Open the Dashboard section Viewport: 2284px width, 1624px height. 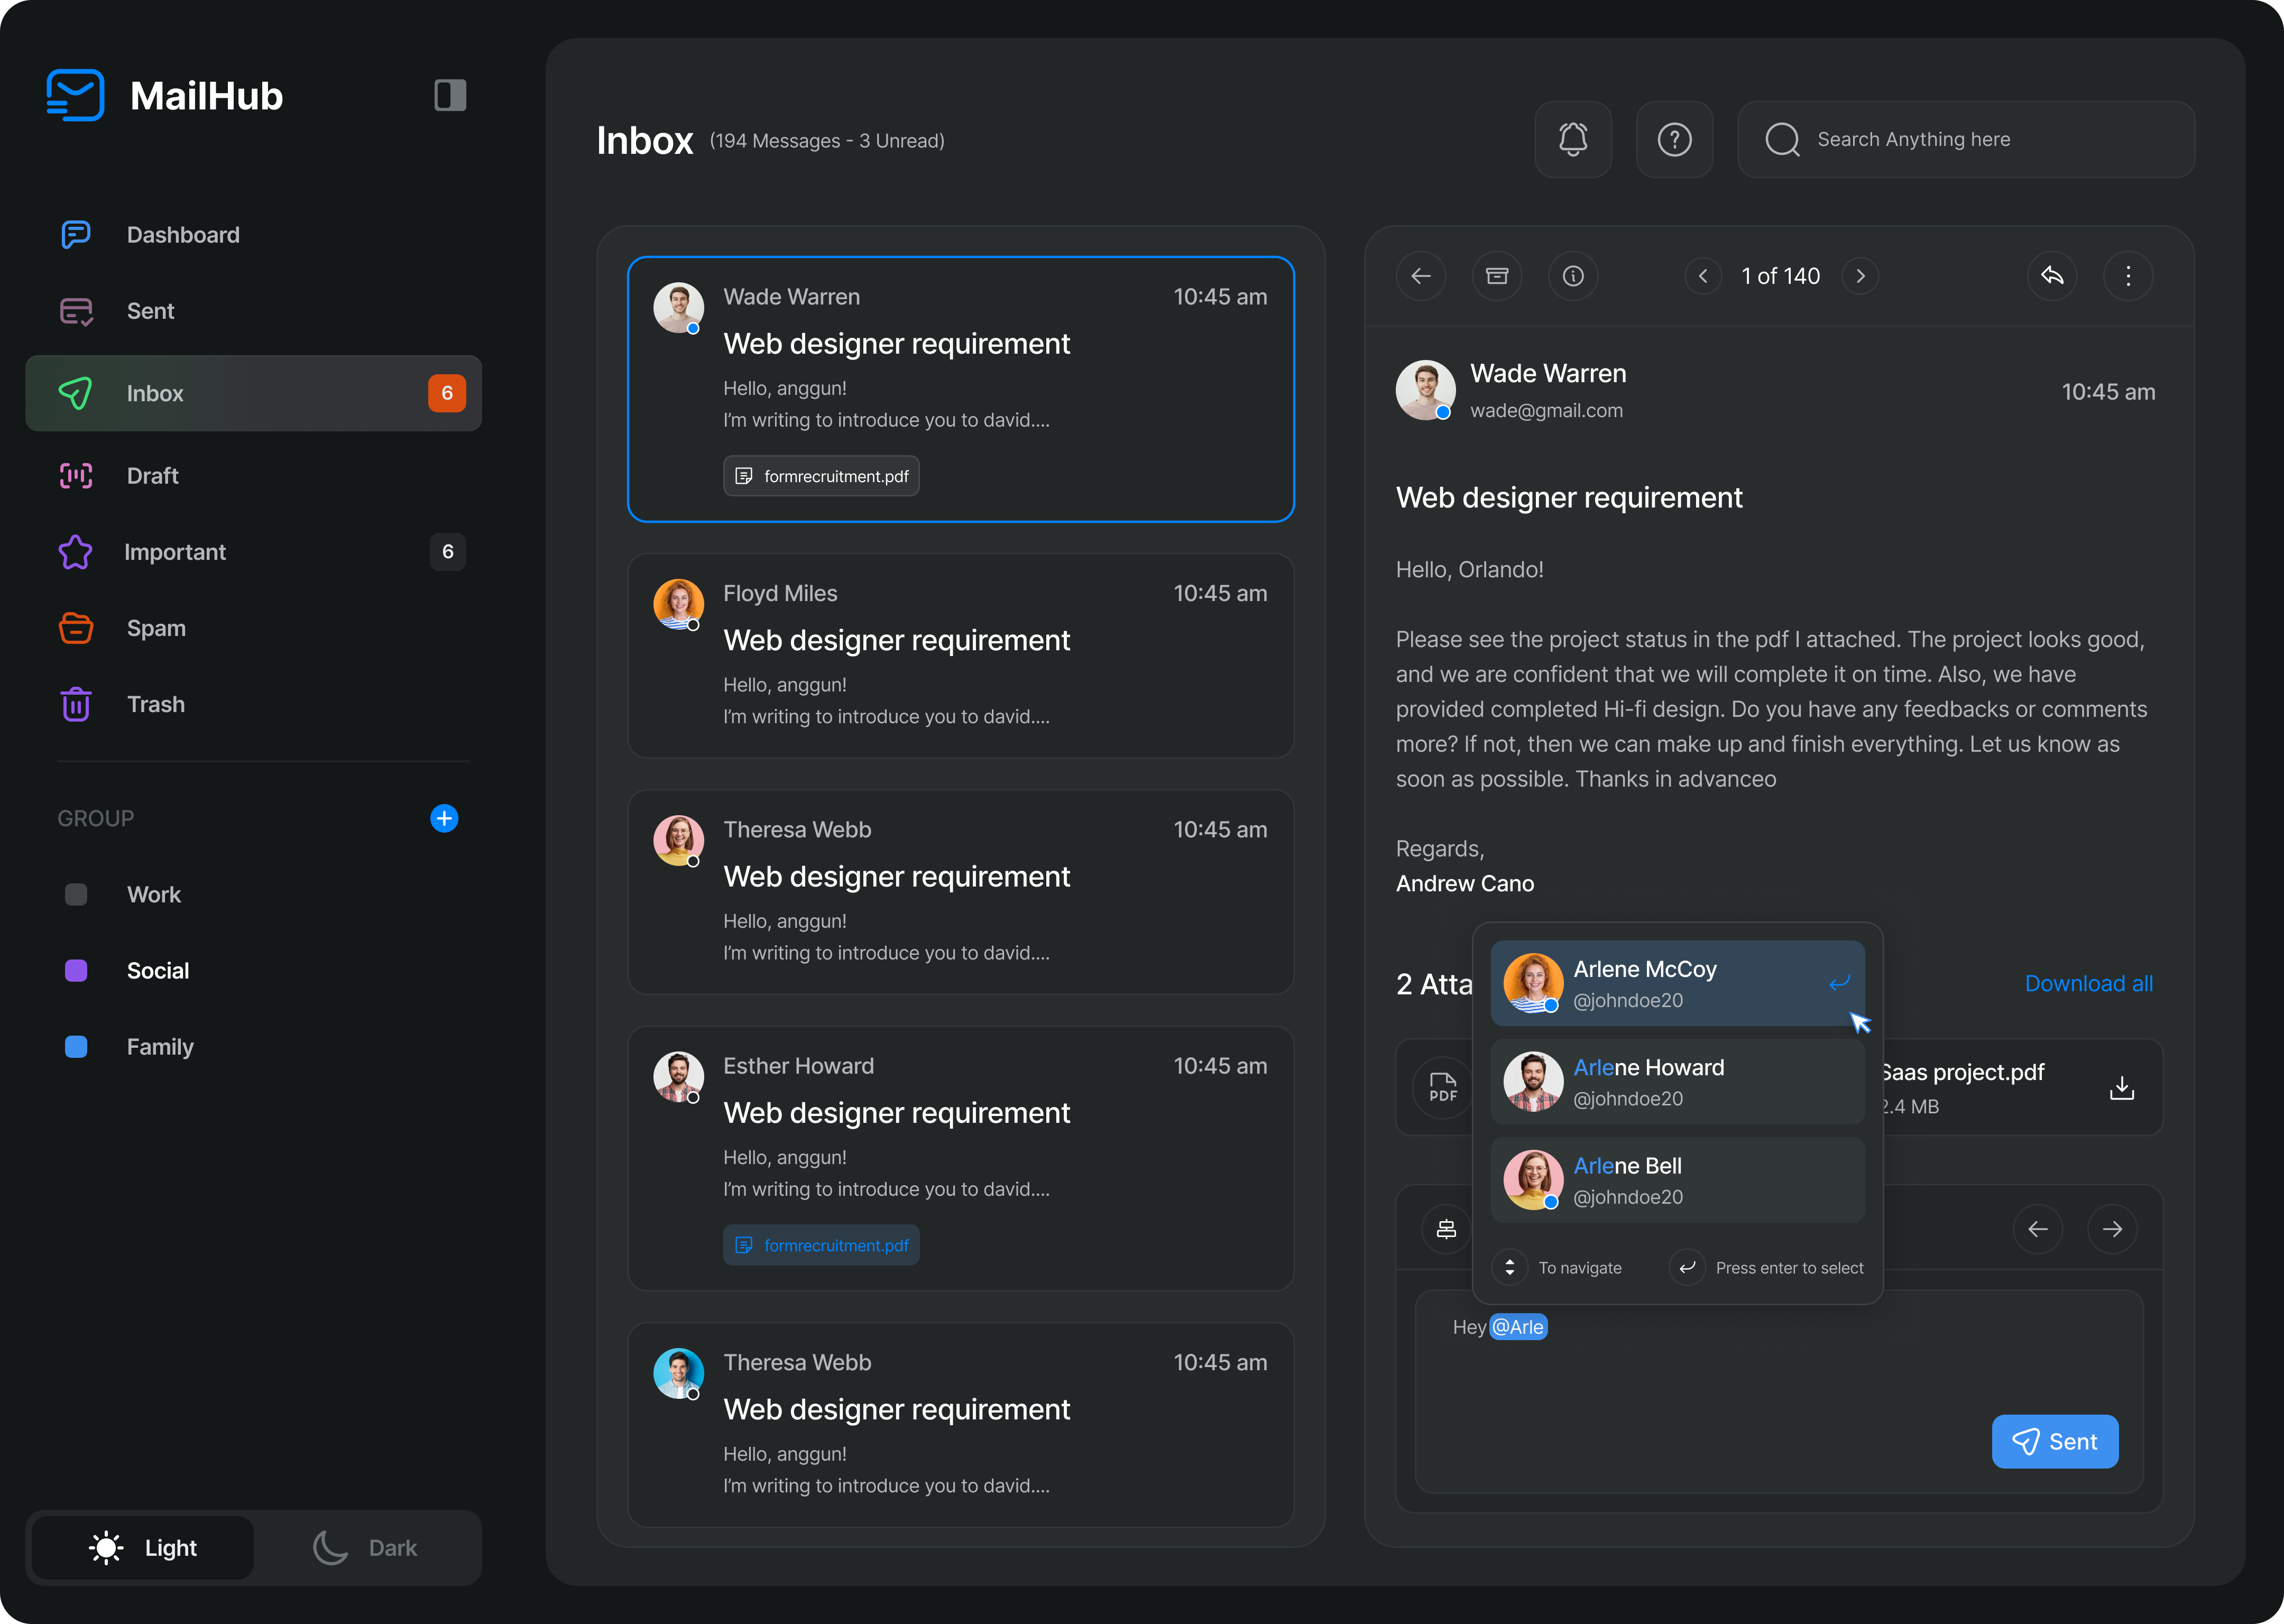pyautogui.click(x=183, y=234)
